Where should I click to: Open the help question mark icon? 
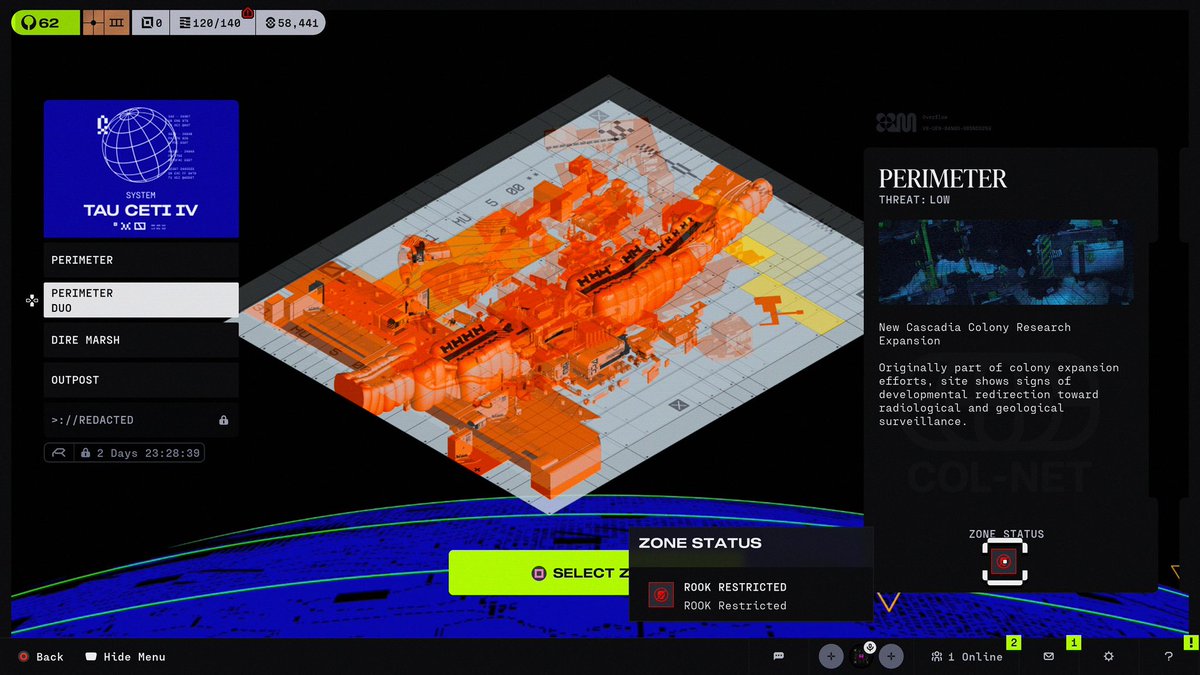(1168, 656)
